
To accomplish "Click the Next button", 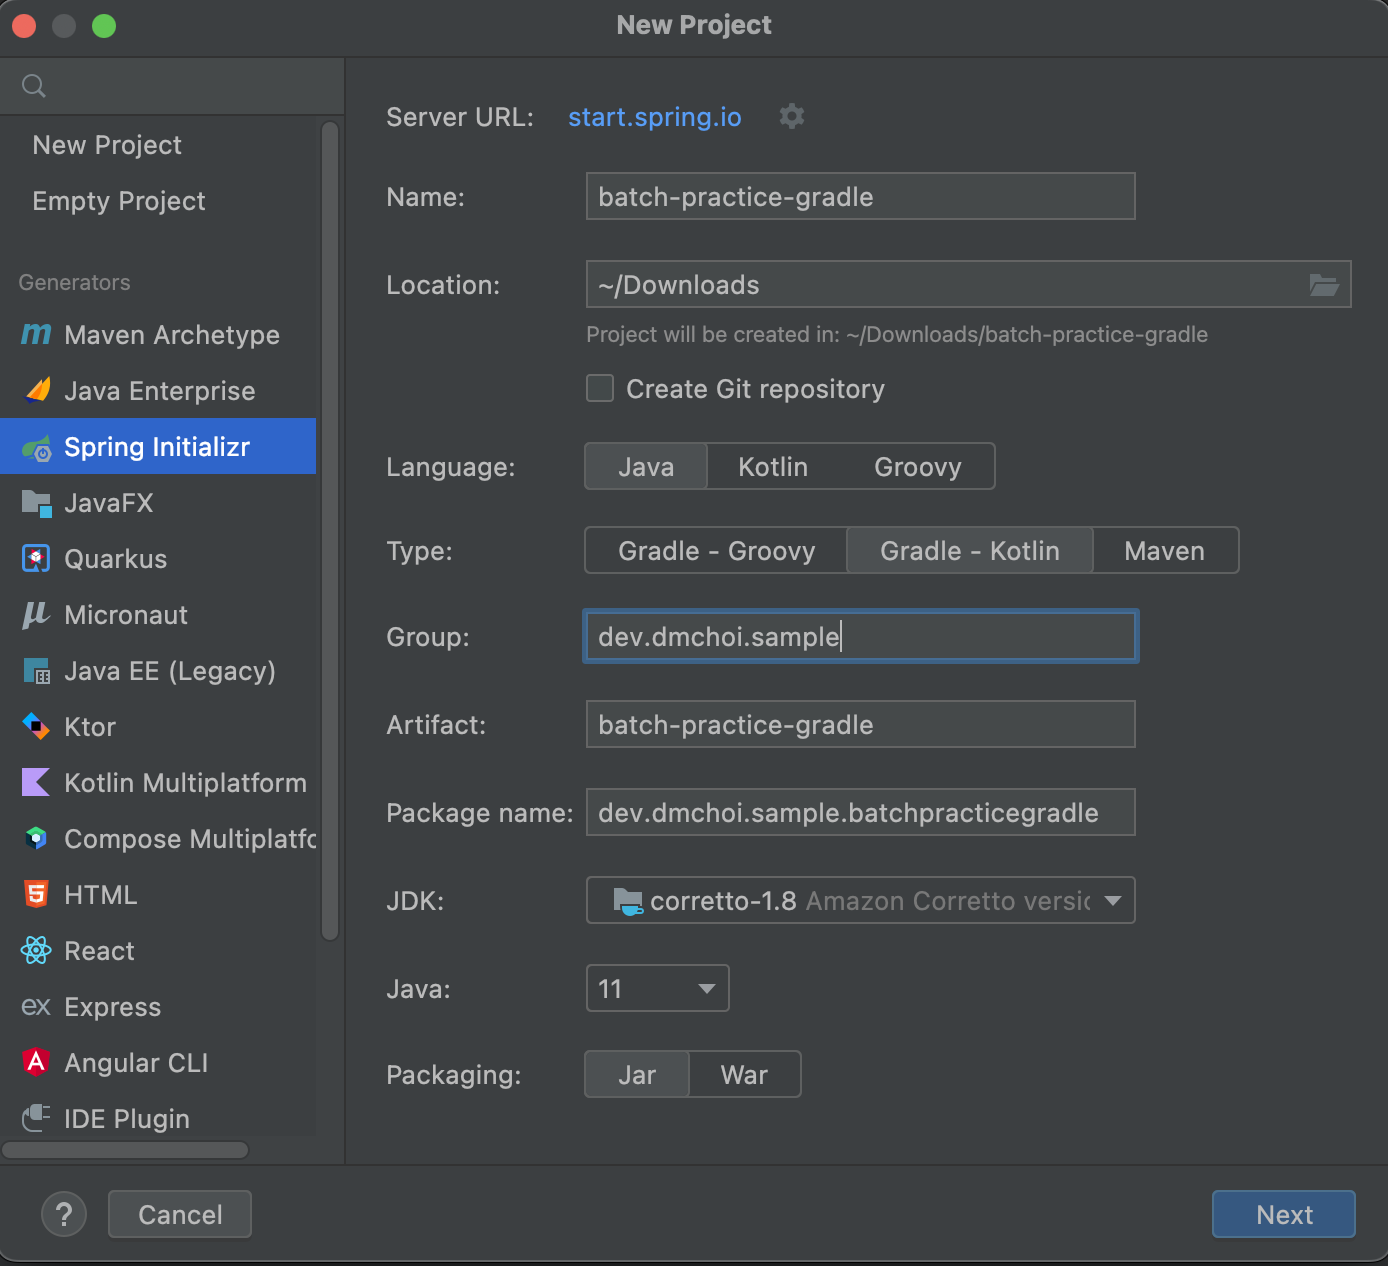I will [1284, 1214].
